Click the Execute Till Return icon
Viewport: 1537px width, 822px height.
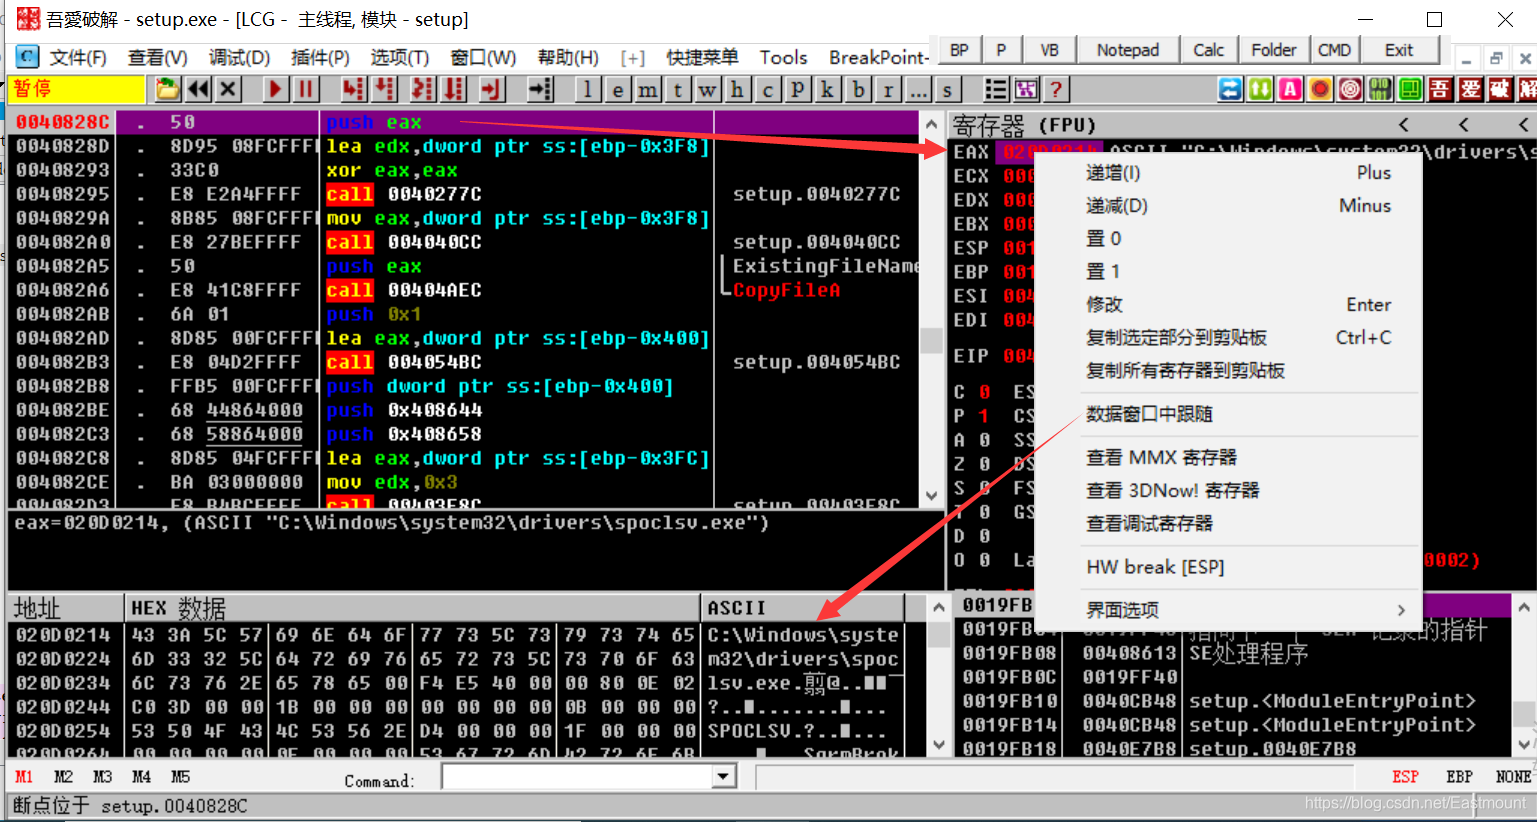click(490, 89)
